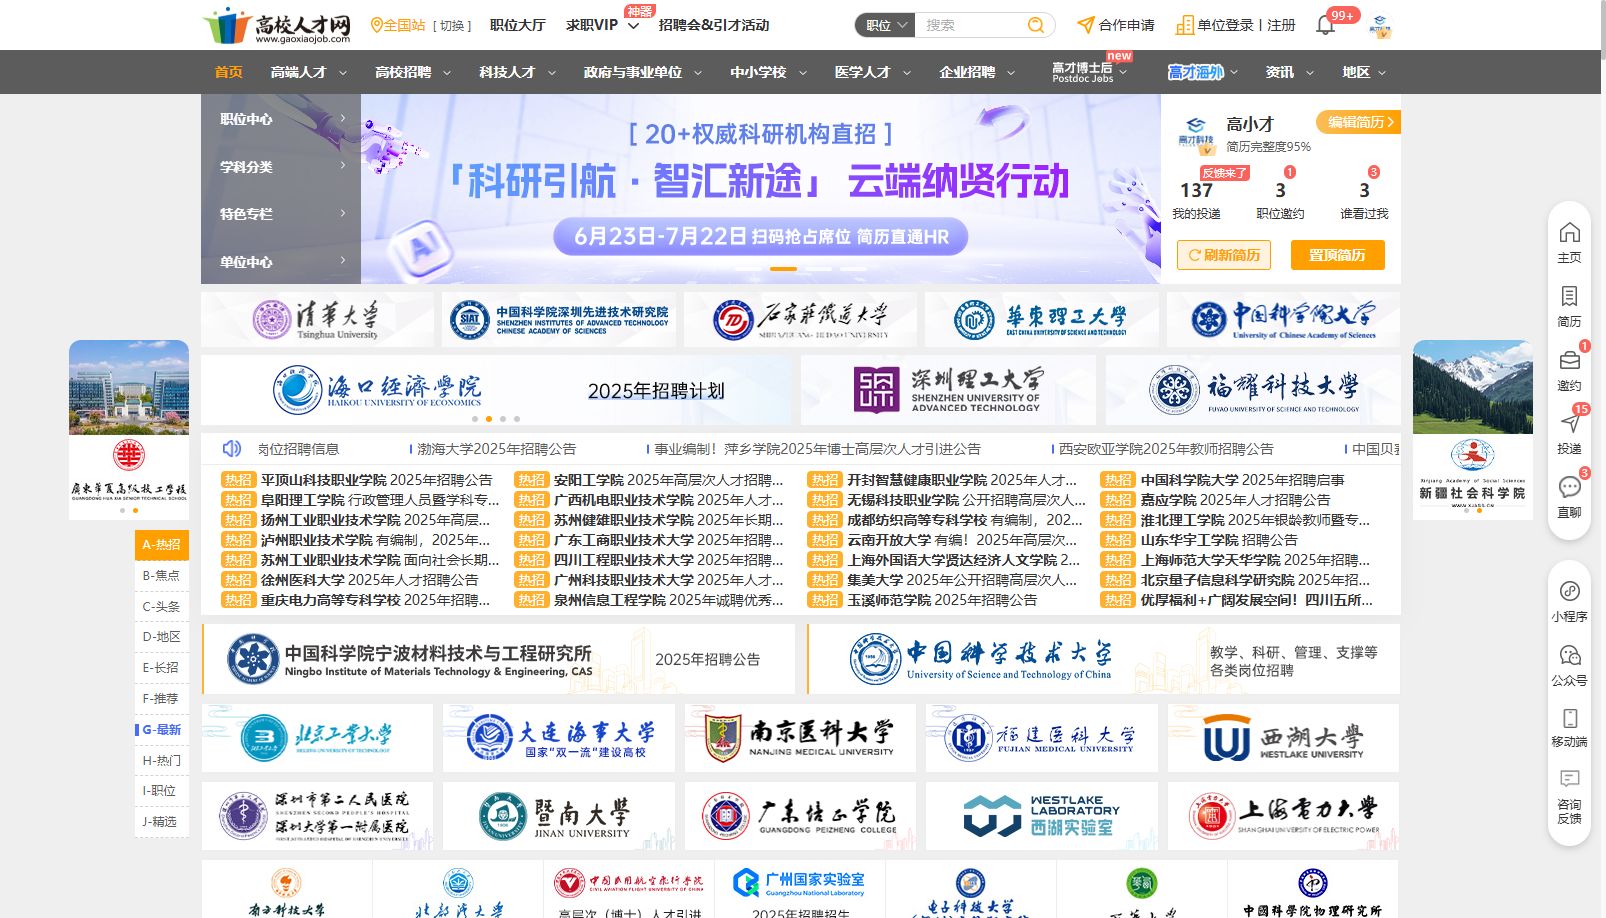The image size is (1606, 918).
Task: Expand 医学人才 nav dropdown
Action: 907,73
